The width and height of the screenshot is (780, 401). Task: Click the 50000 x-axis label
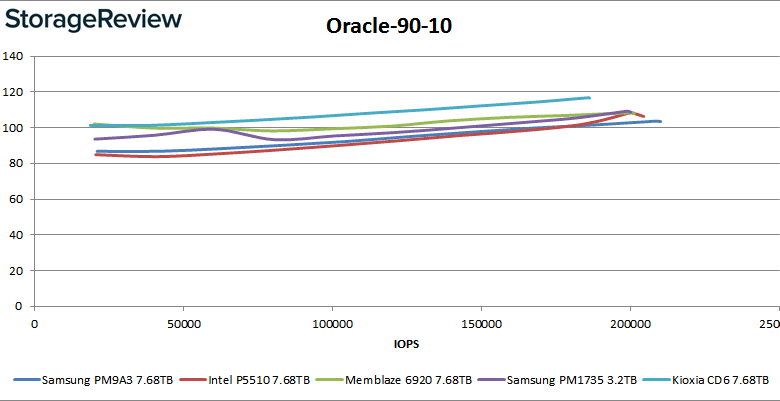(x=184, y=324)
